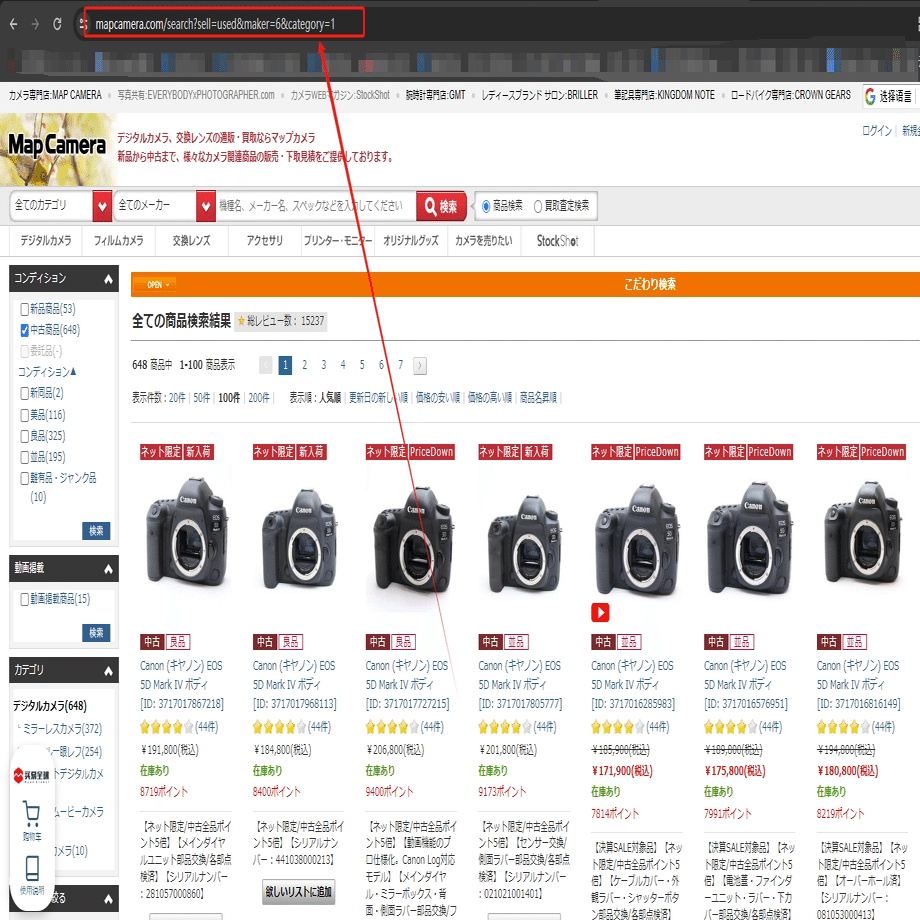Click star rating of item 3717017867218
The image size is (920, 920).
166,728
